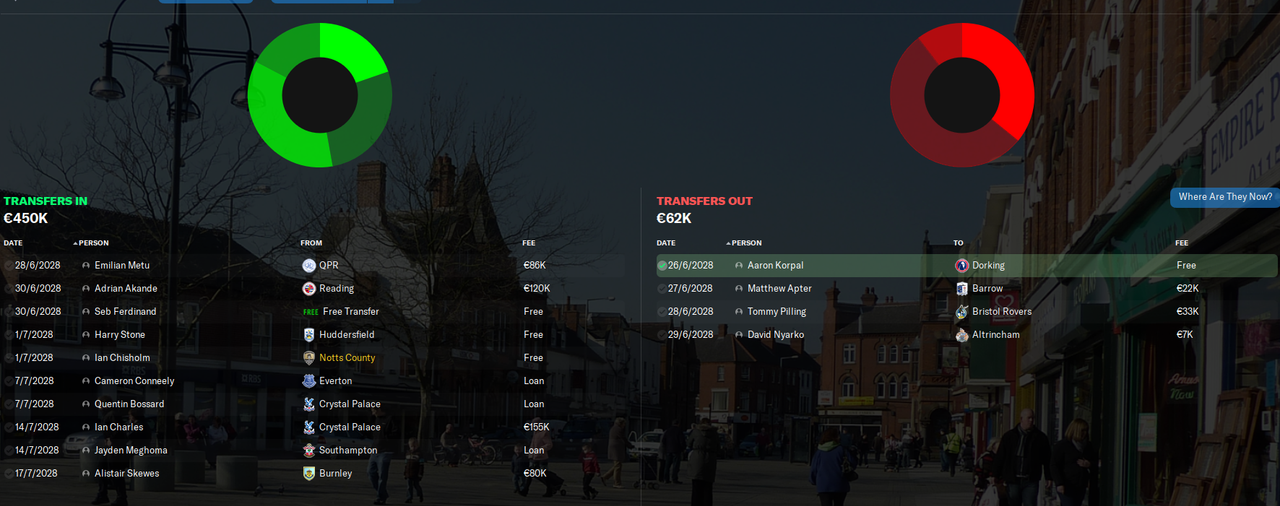
Task: Click the Altrincham club badge
Action: point(962,335)
